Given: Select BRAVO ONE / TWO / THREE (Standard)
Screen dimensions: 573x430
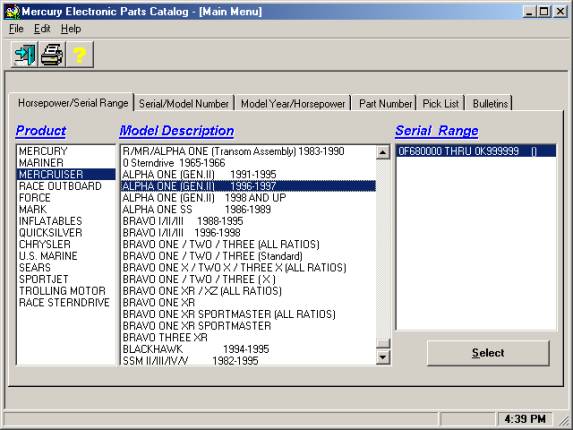Looking at the screenshot, I should (248, 256).
